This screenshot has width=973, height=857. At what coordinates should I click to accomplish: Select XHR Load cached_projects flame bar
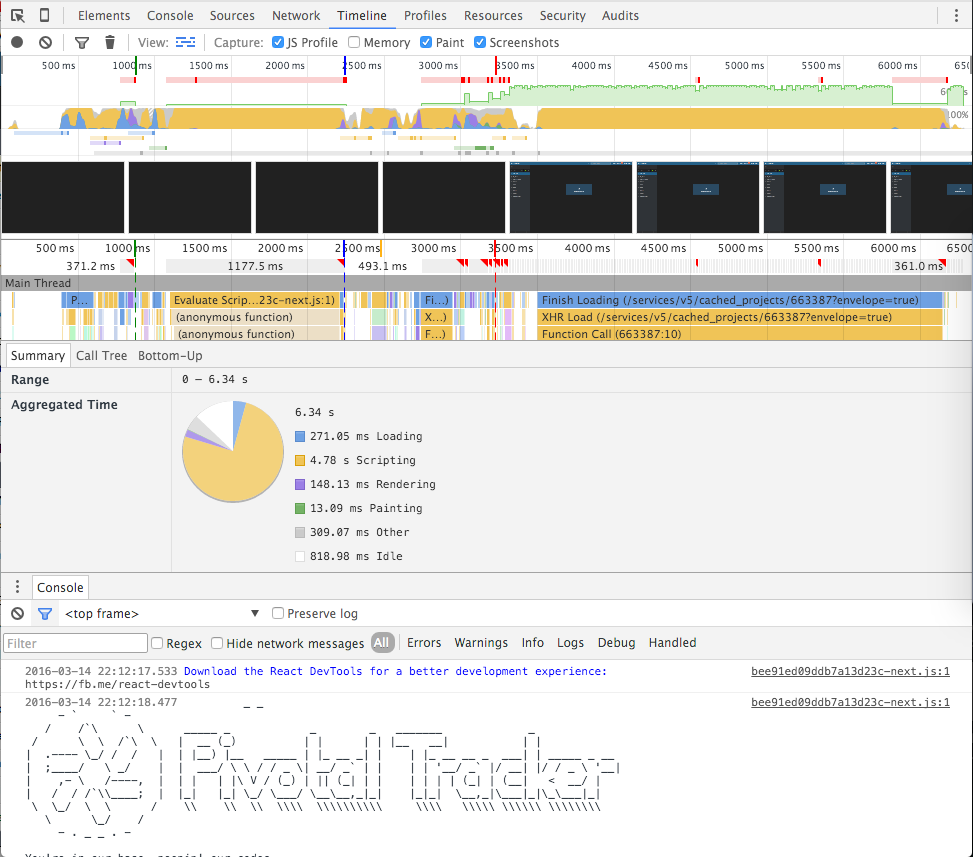tap(740, 317)
